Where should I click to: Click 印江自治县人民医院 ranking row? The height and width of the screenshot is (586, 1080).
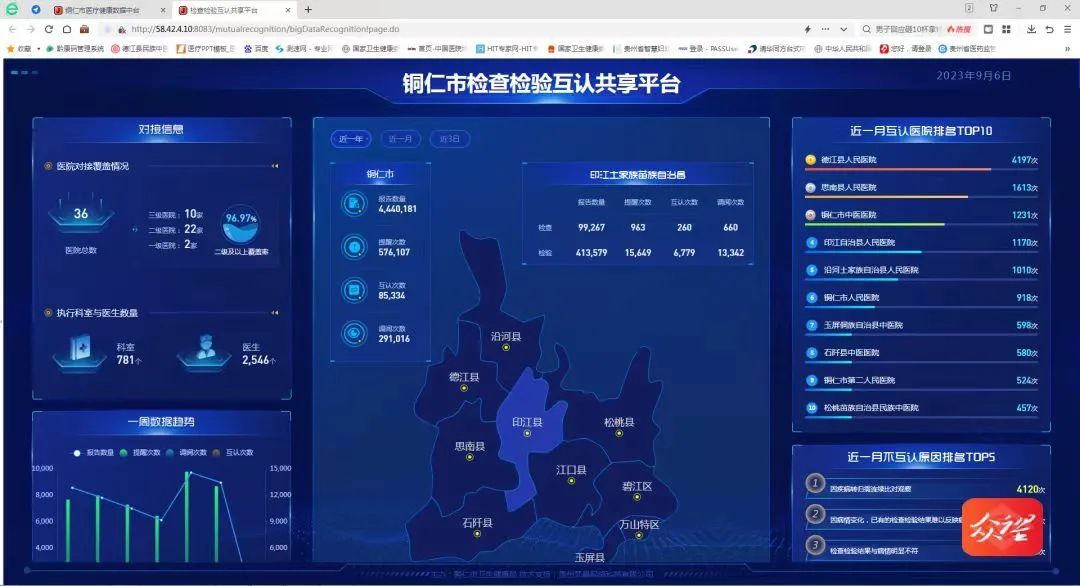coord(922,243)
